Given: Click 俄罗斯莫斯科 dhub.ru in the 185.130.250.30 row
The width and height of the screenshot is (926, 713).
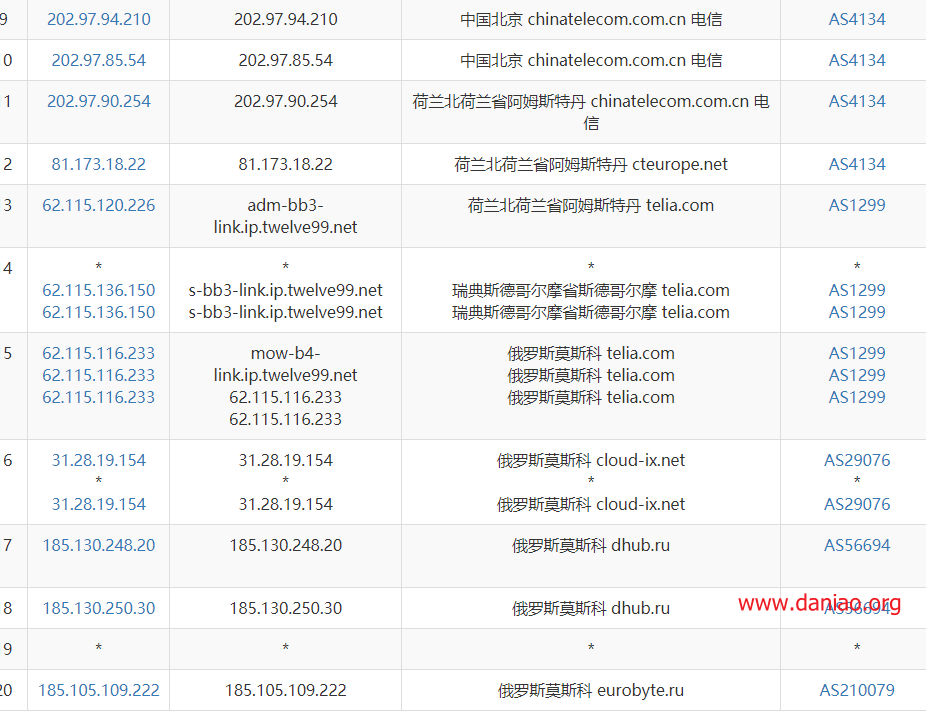Looking at the screenshot, I should 591,608.
